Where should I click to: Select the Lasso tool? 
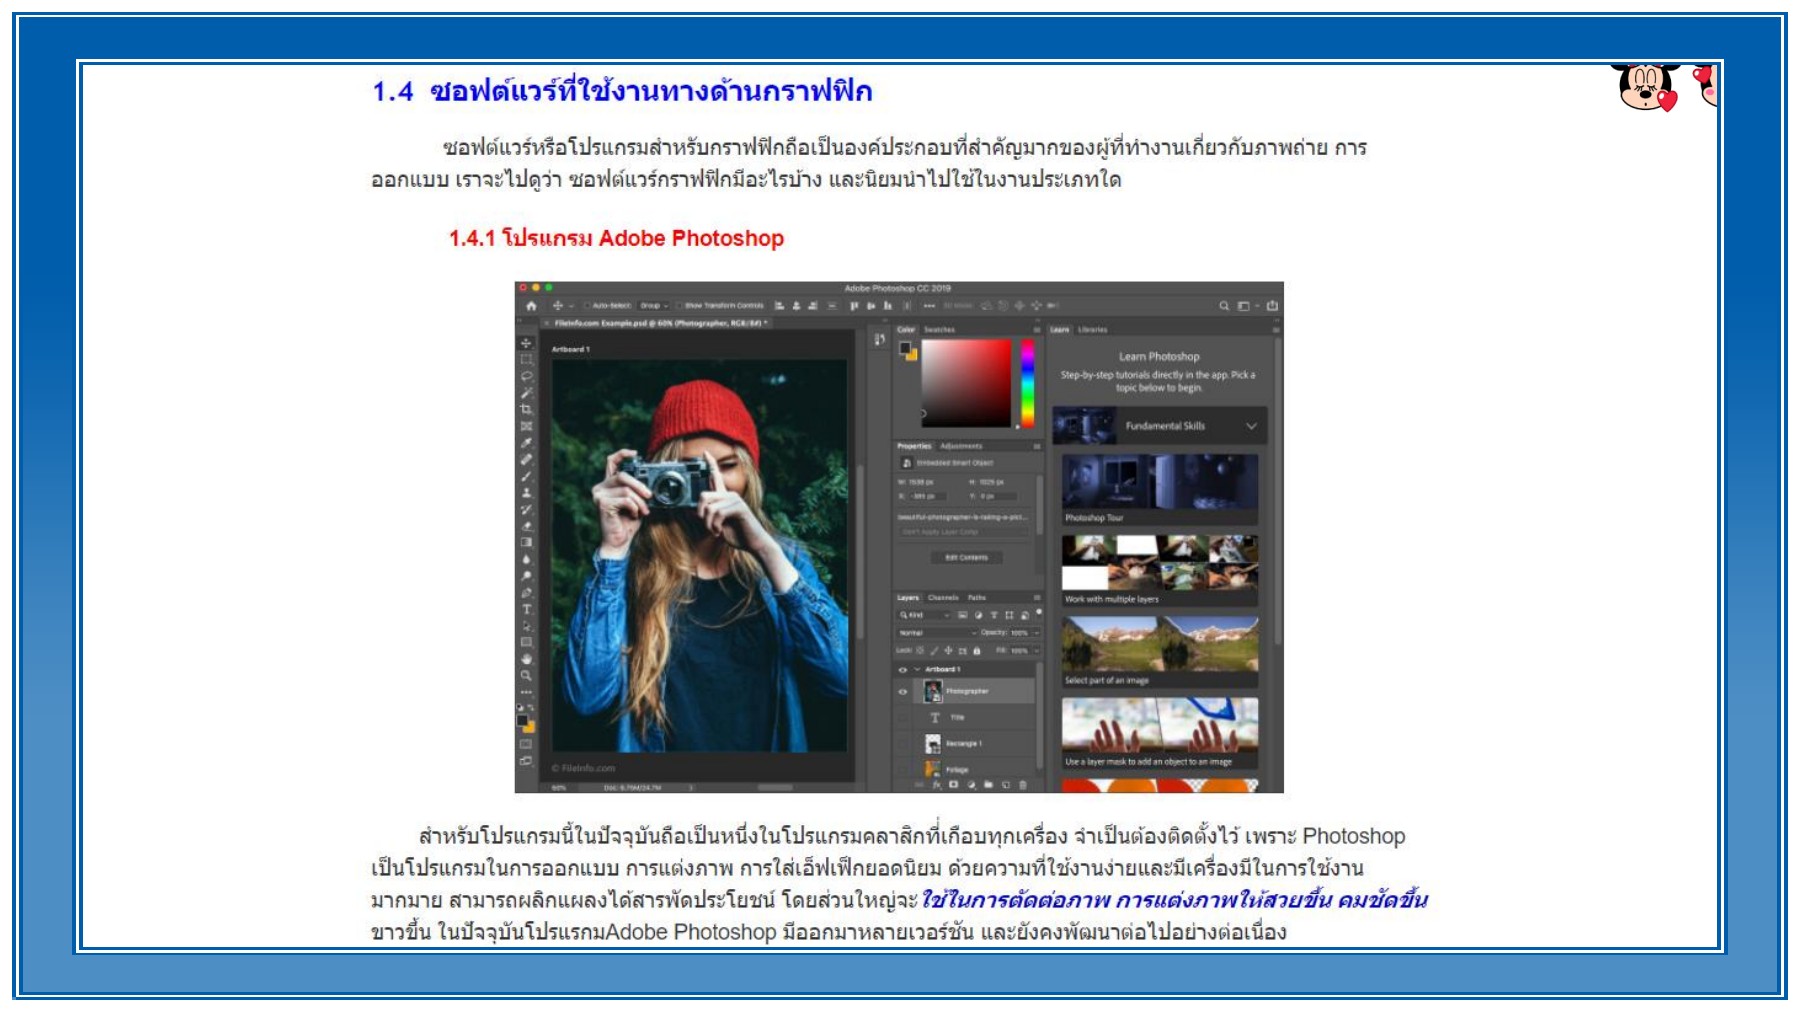coord(525,376)
